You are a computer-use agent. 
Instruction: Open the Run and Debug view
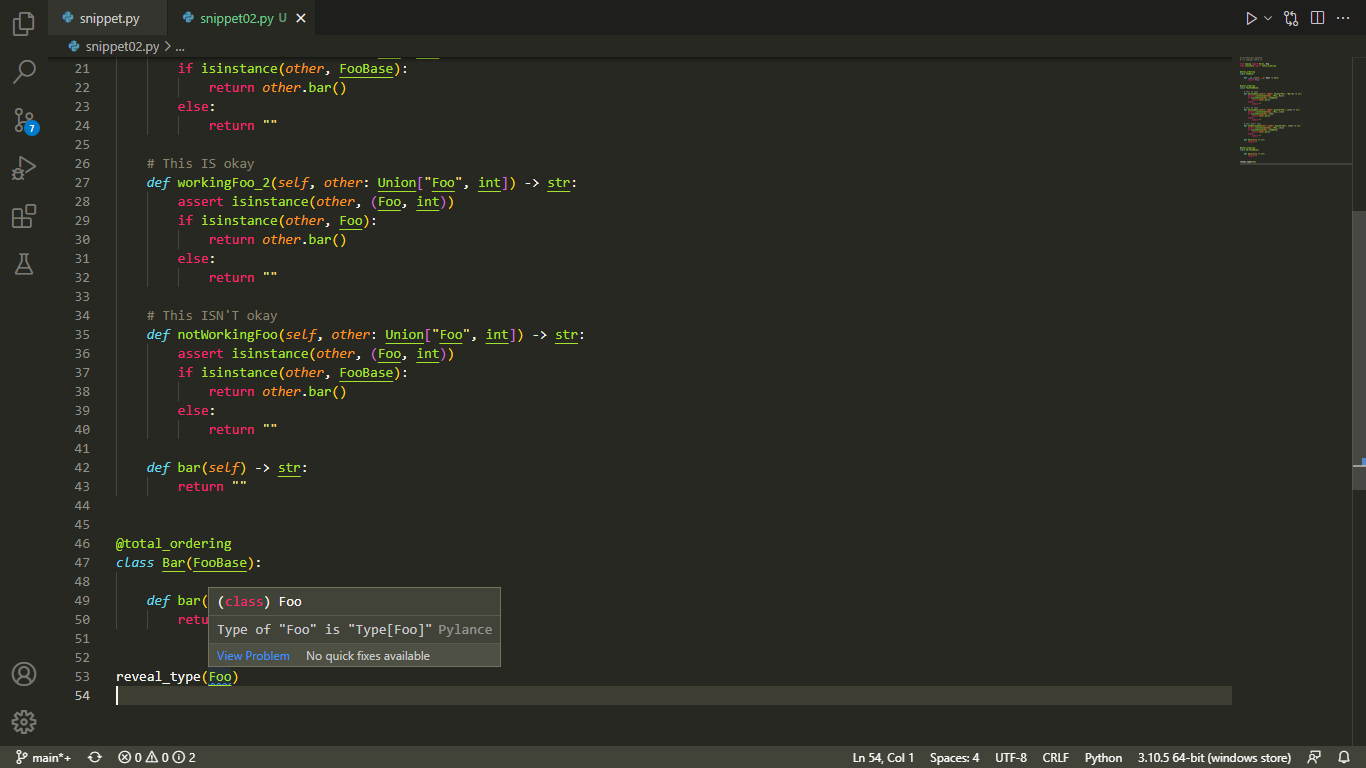pyautogui.click(x=23, y=167)
